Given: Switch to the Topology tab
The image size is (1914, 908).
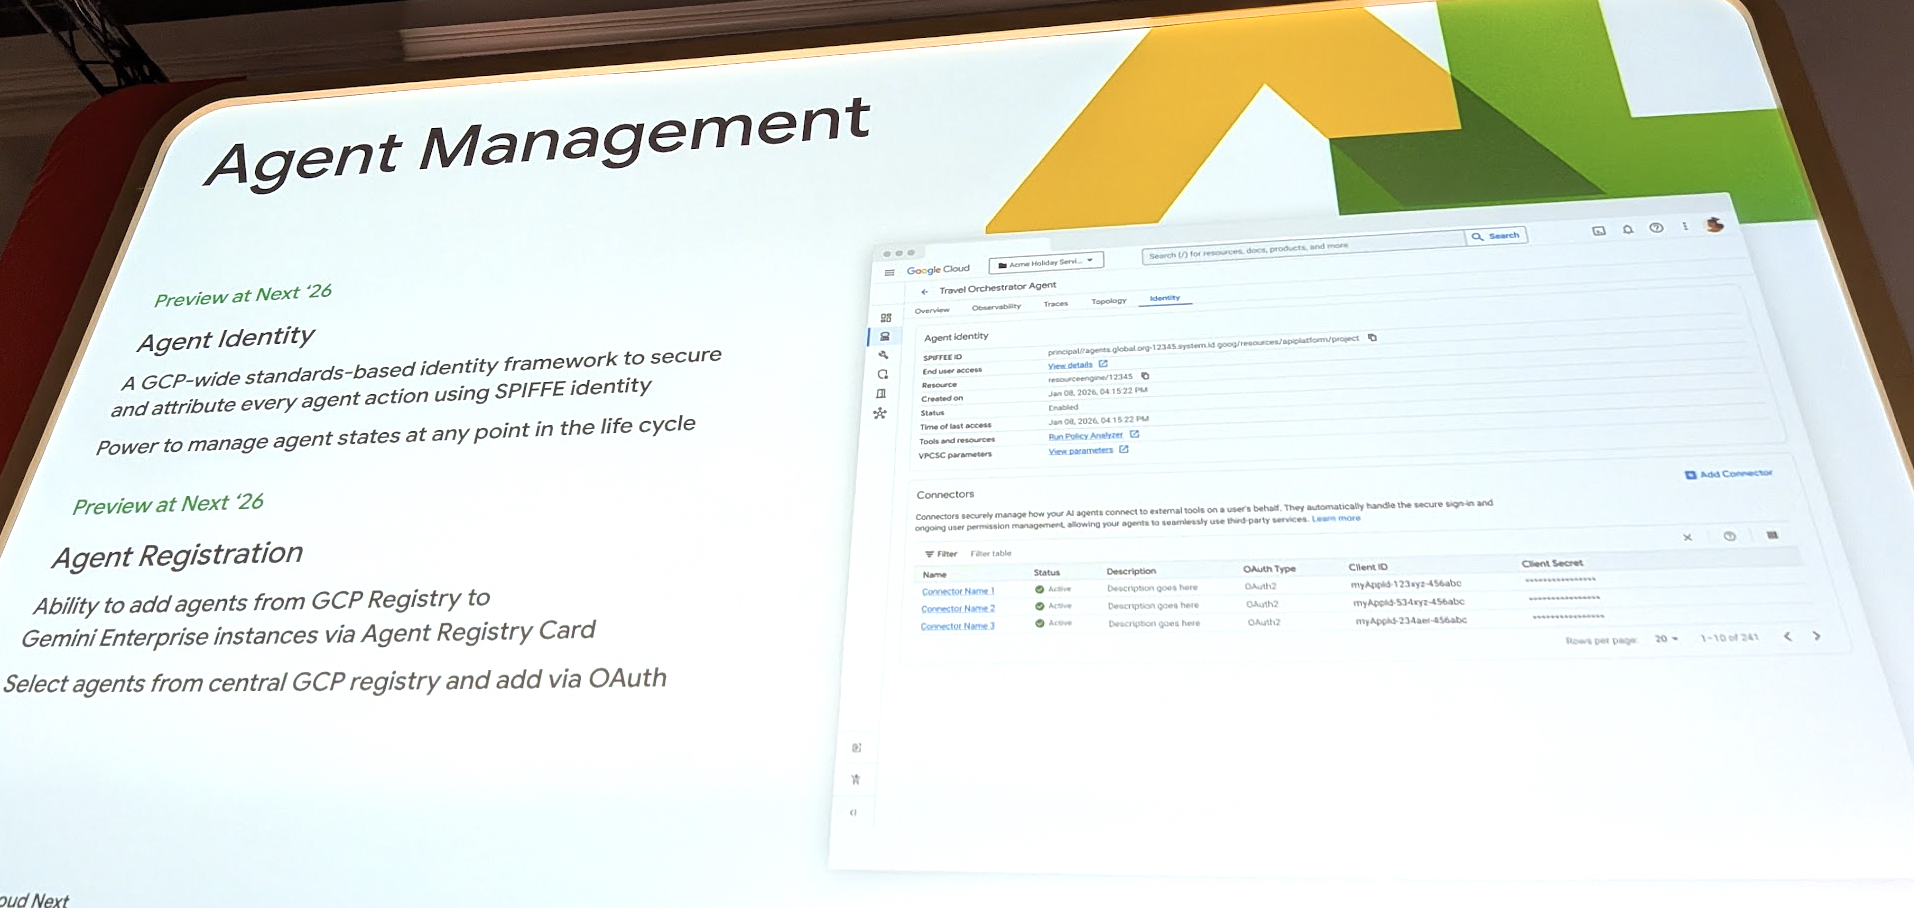Looking at the screenshot, I should (1108, 301).
